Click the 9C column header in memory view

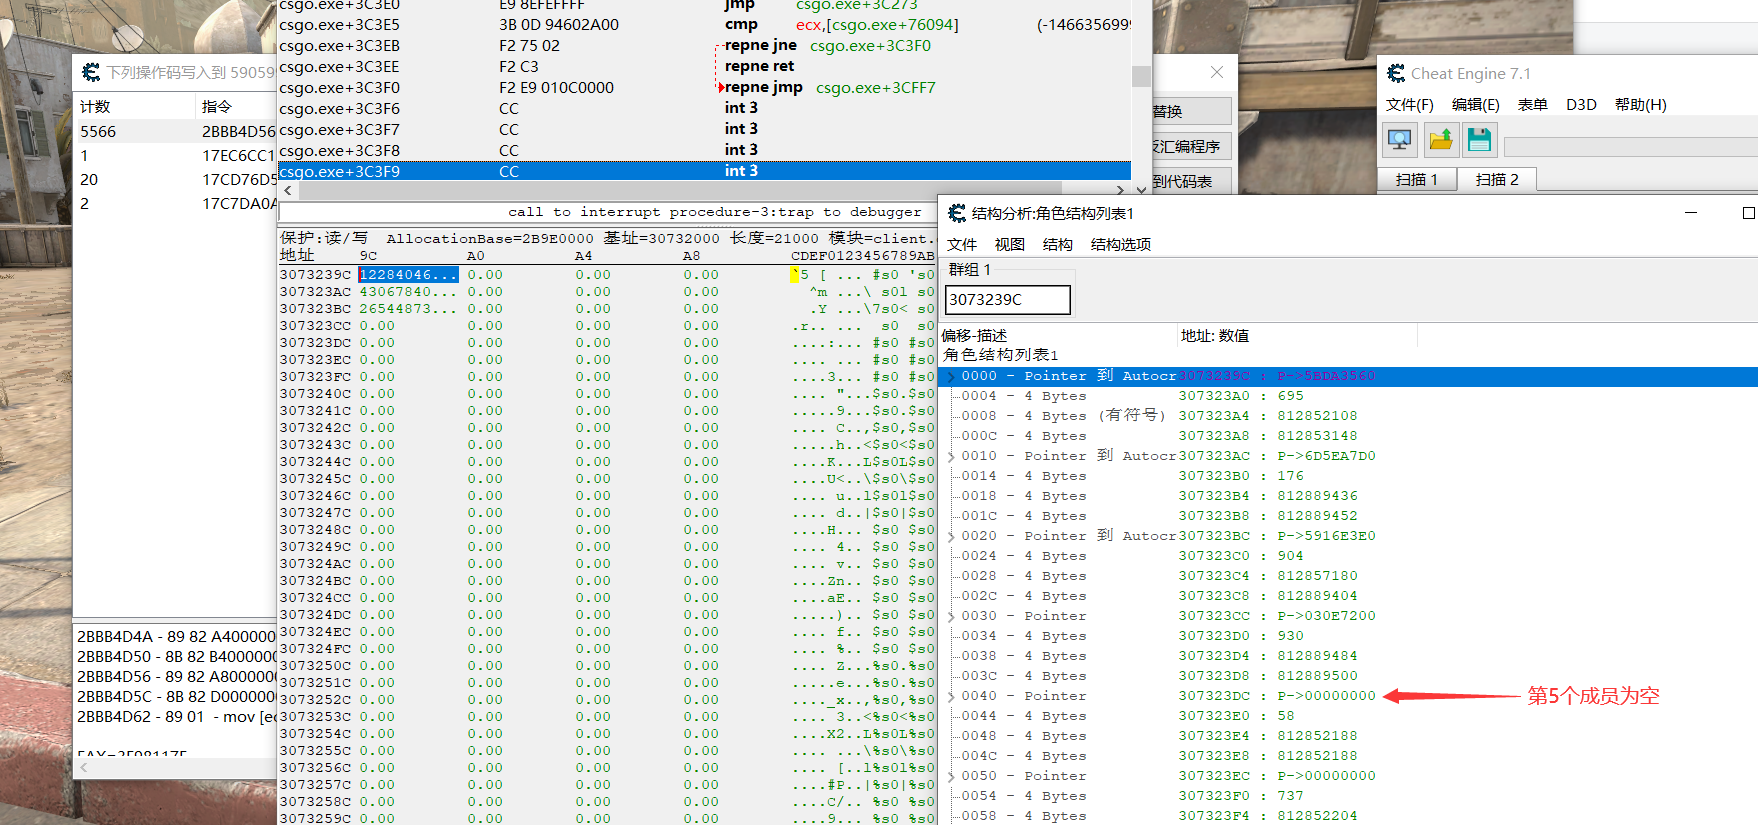click(x=368, y=256)
